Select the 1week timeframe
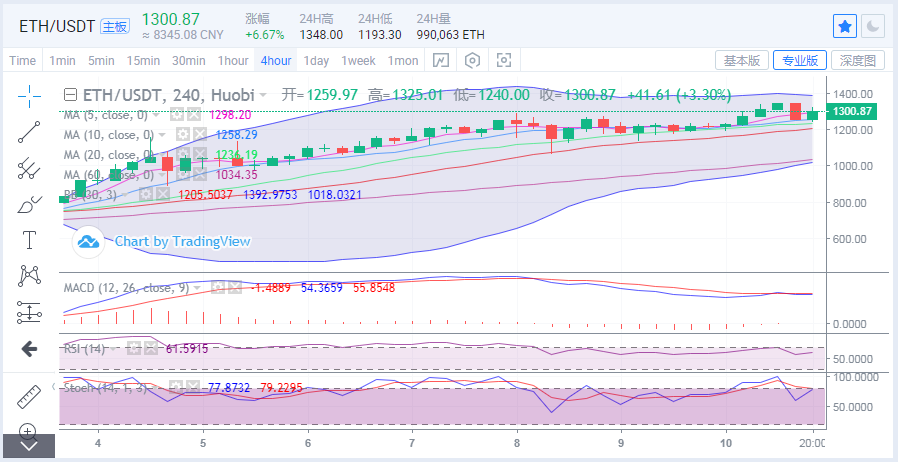Image resolution: width=898 pixels, height=462 pixels. pos(359,61)
